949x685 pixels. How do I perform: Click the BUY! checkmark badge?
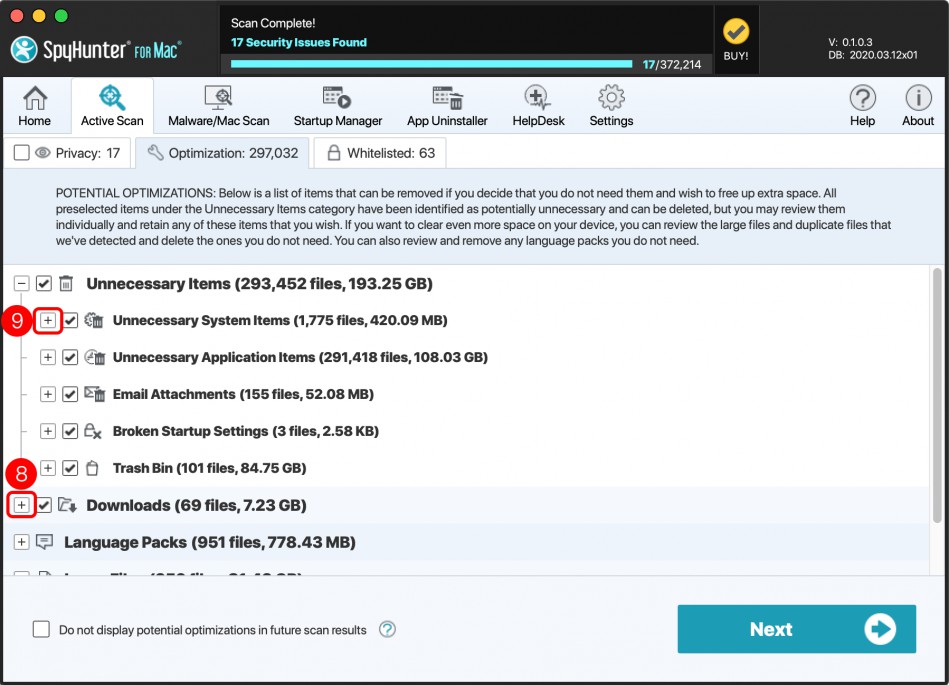736,39
